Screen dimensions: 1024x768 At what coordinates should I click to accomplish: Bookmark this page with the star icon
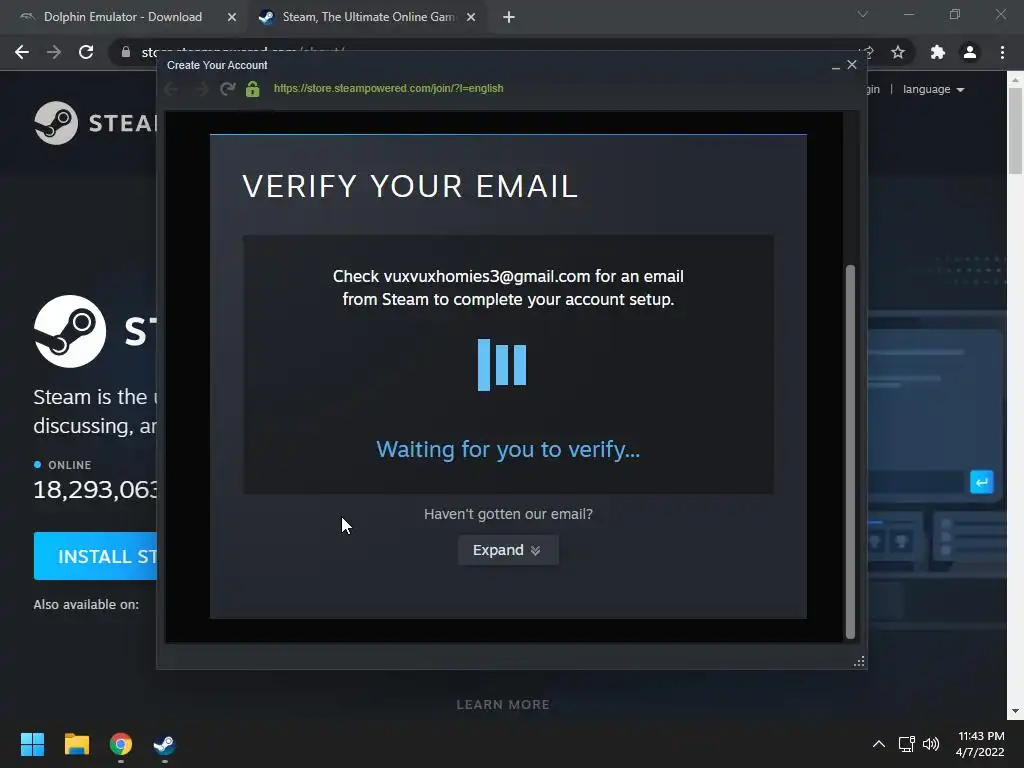(898, 52)
